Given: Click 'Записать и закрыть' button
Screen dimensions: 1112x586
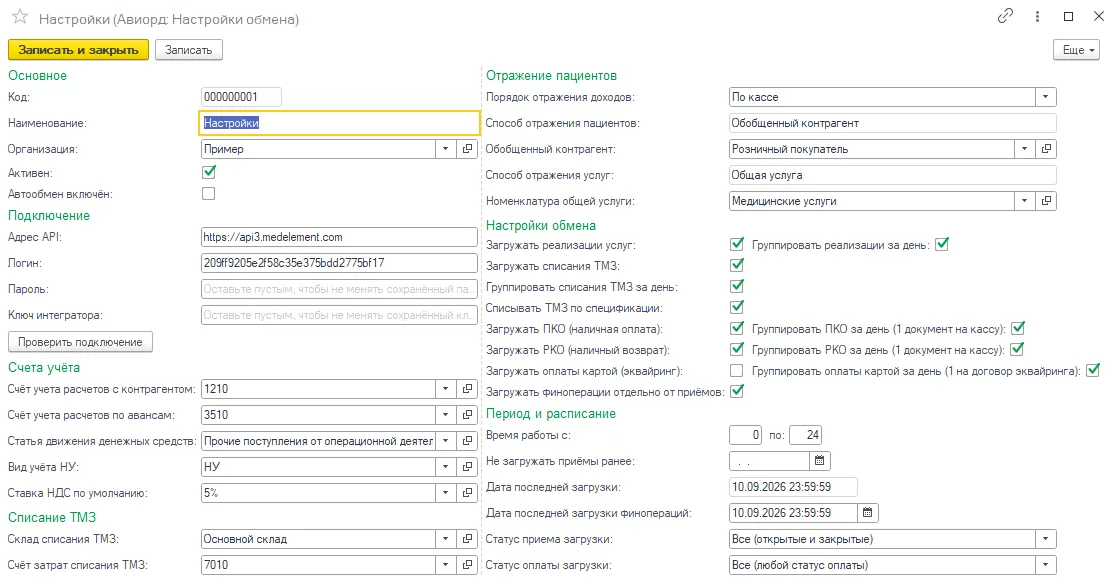Looking at the screenshot, I should click(x=78, y=50).
